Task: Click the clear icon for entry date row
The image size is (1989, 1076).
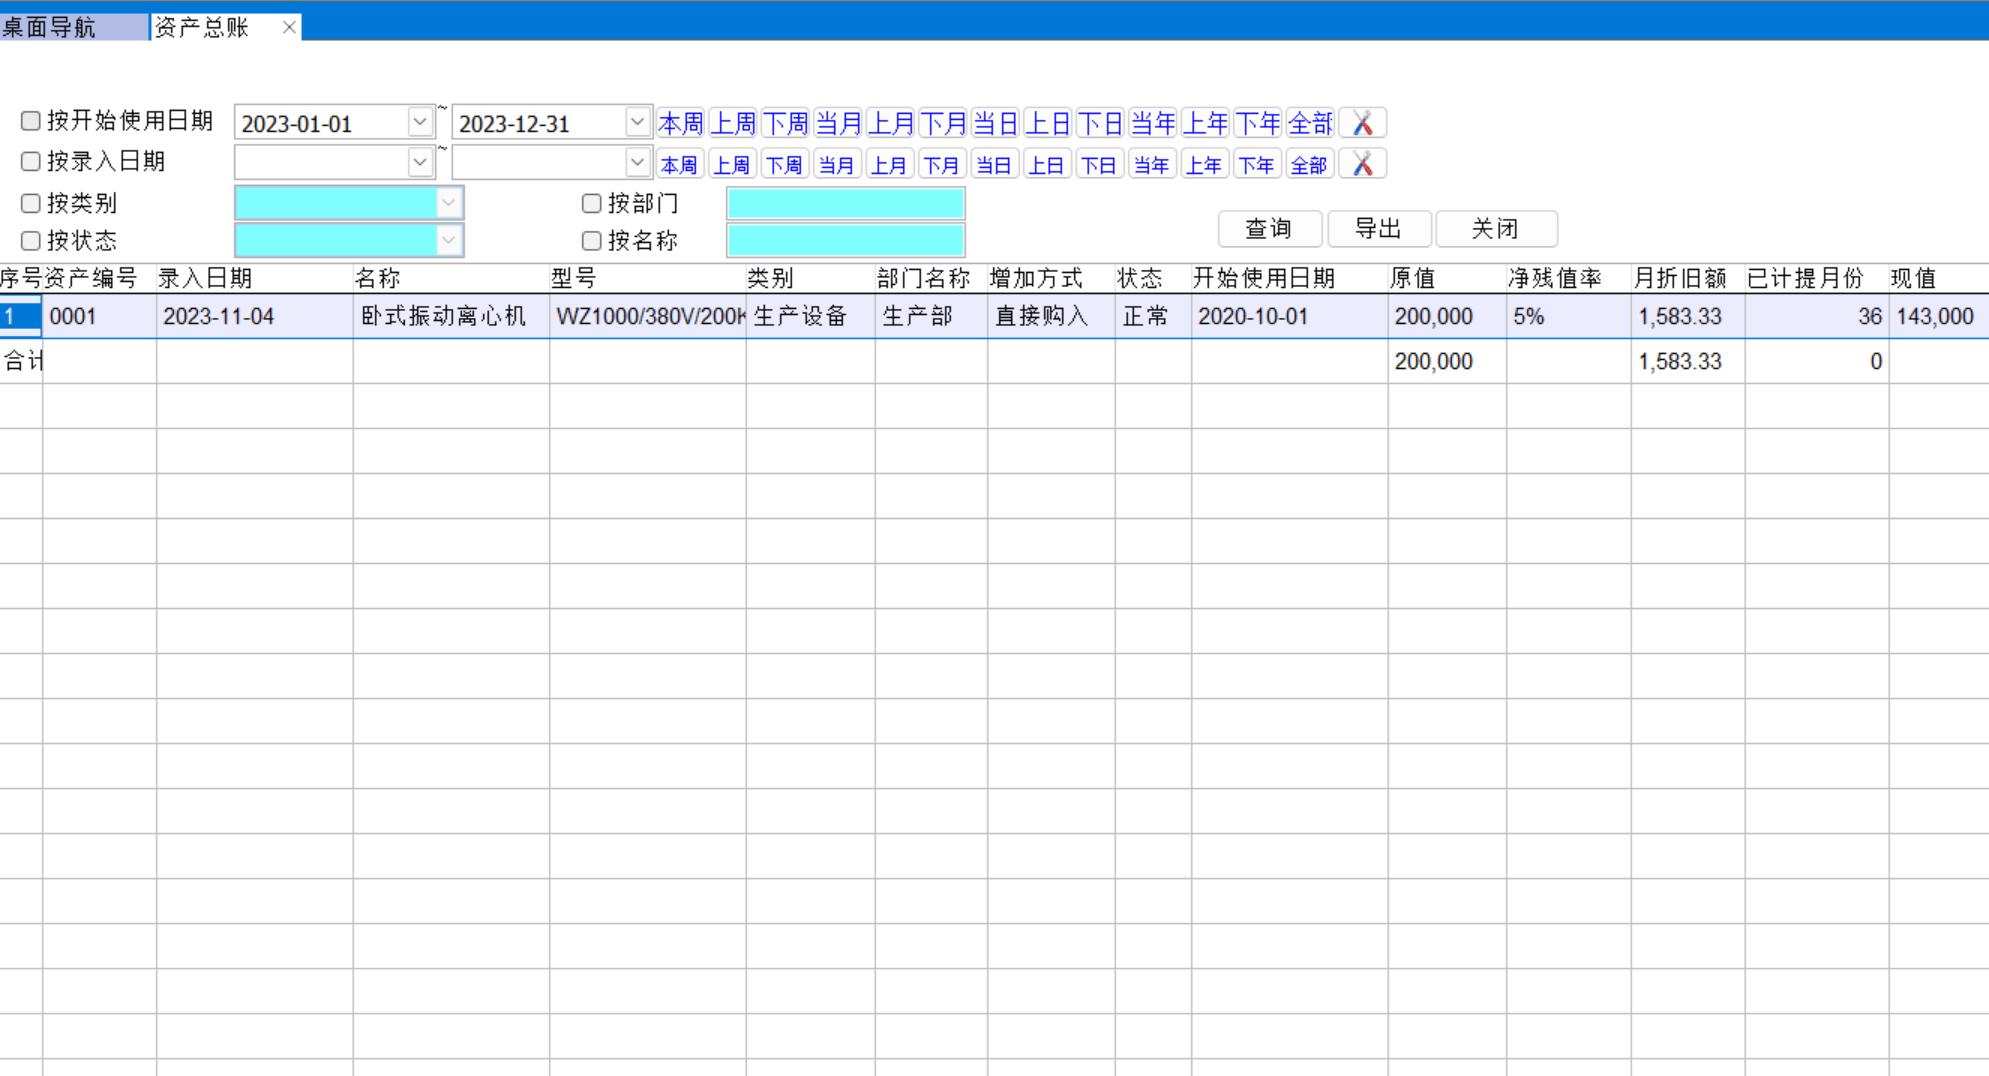Action: [1362, 164]
